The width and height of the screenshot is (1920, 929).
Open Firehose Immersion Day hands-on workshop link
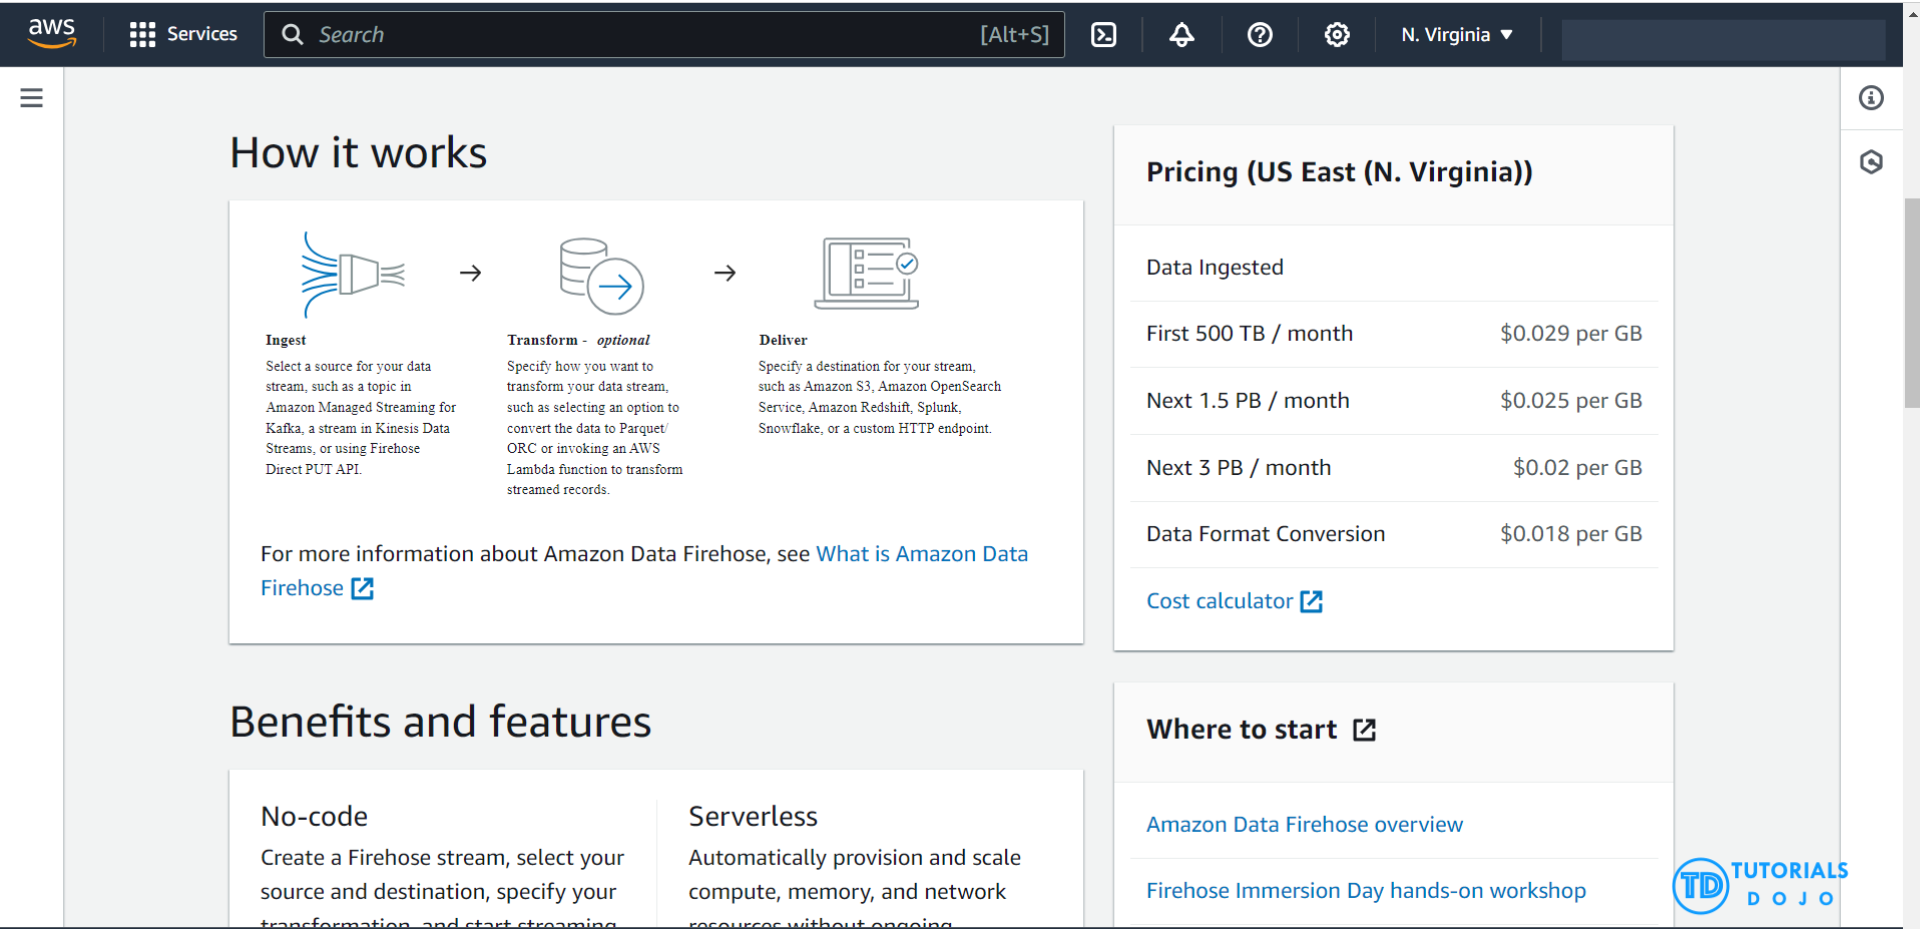tap(1366, 890)
